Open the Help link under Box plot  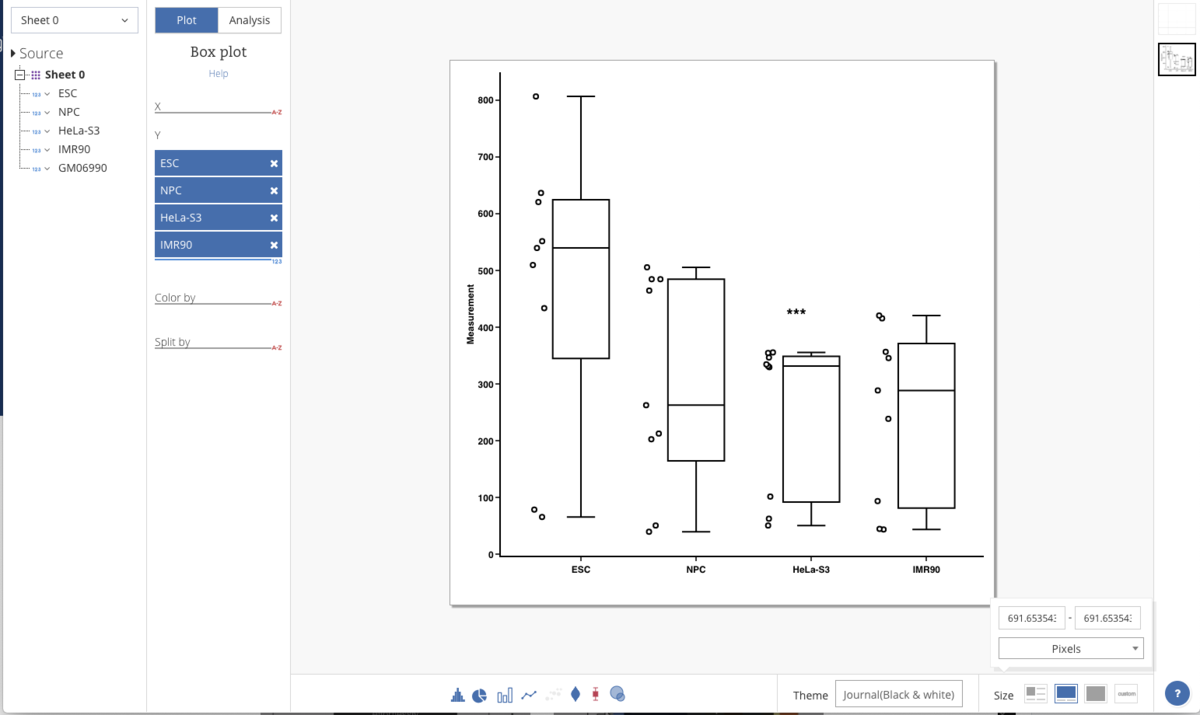click(218, 74)
